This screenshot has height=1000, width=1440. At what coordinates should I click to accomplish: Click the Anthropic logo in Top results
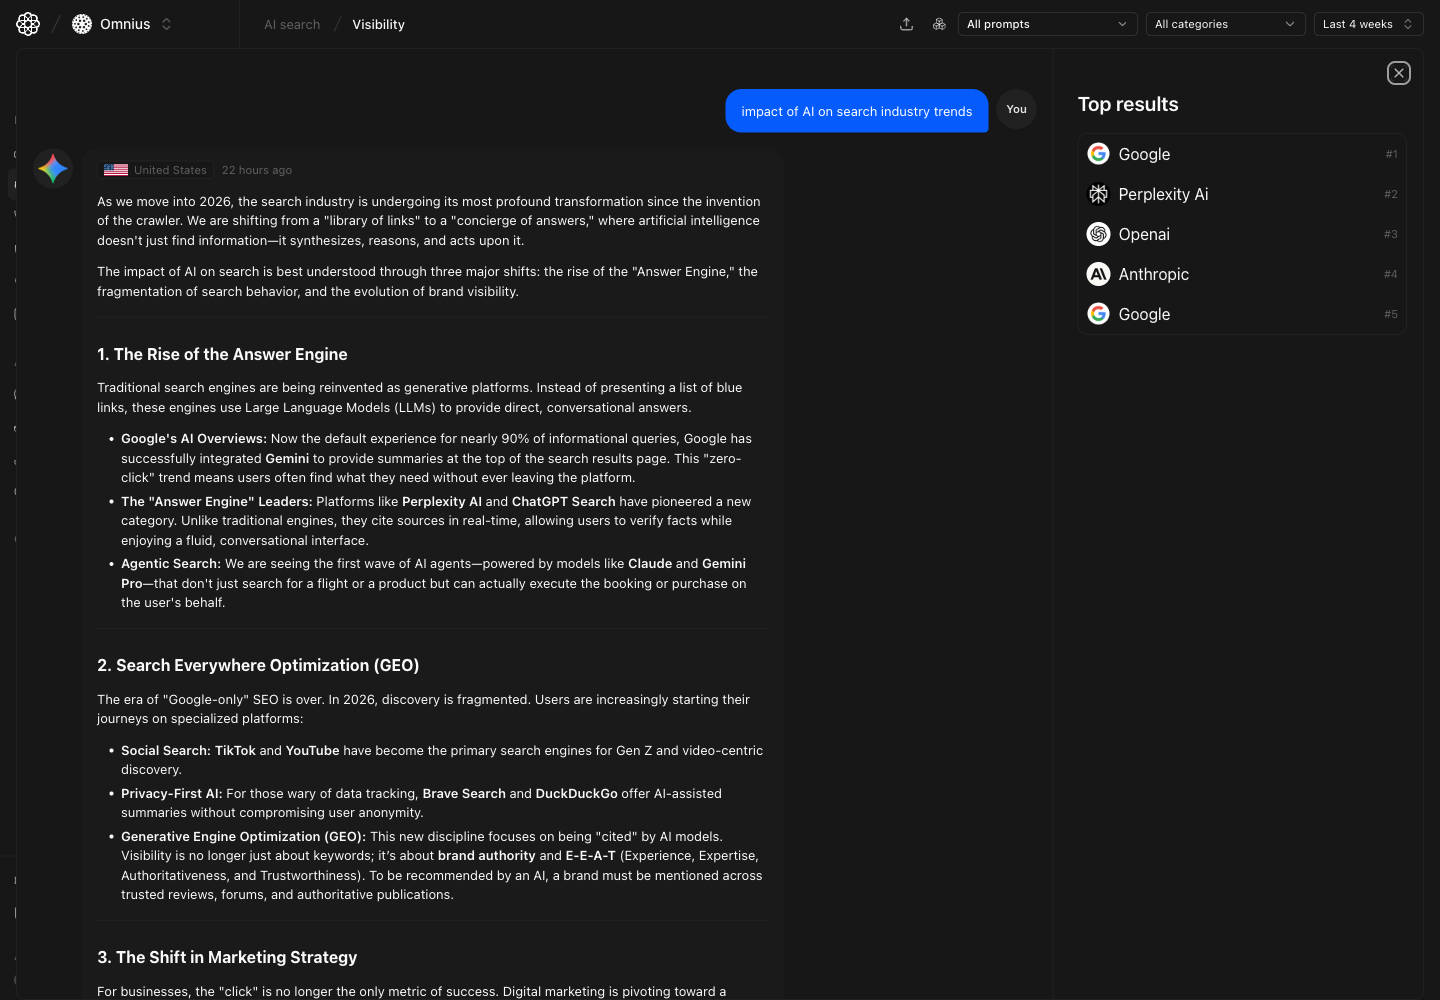click(1098, 273)
